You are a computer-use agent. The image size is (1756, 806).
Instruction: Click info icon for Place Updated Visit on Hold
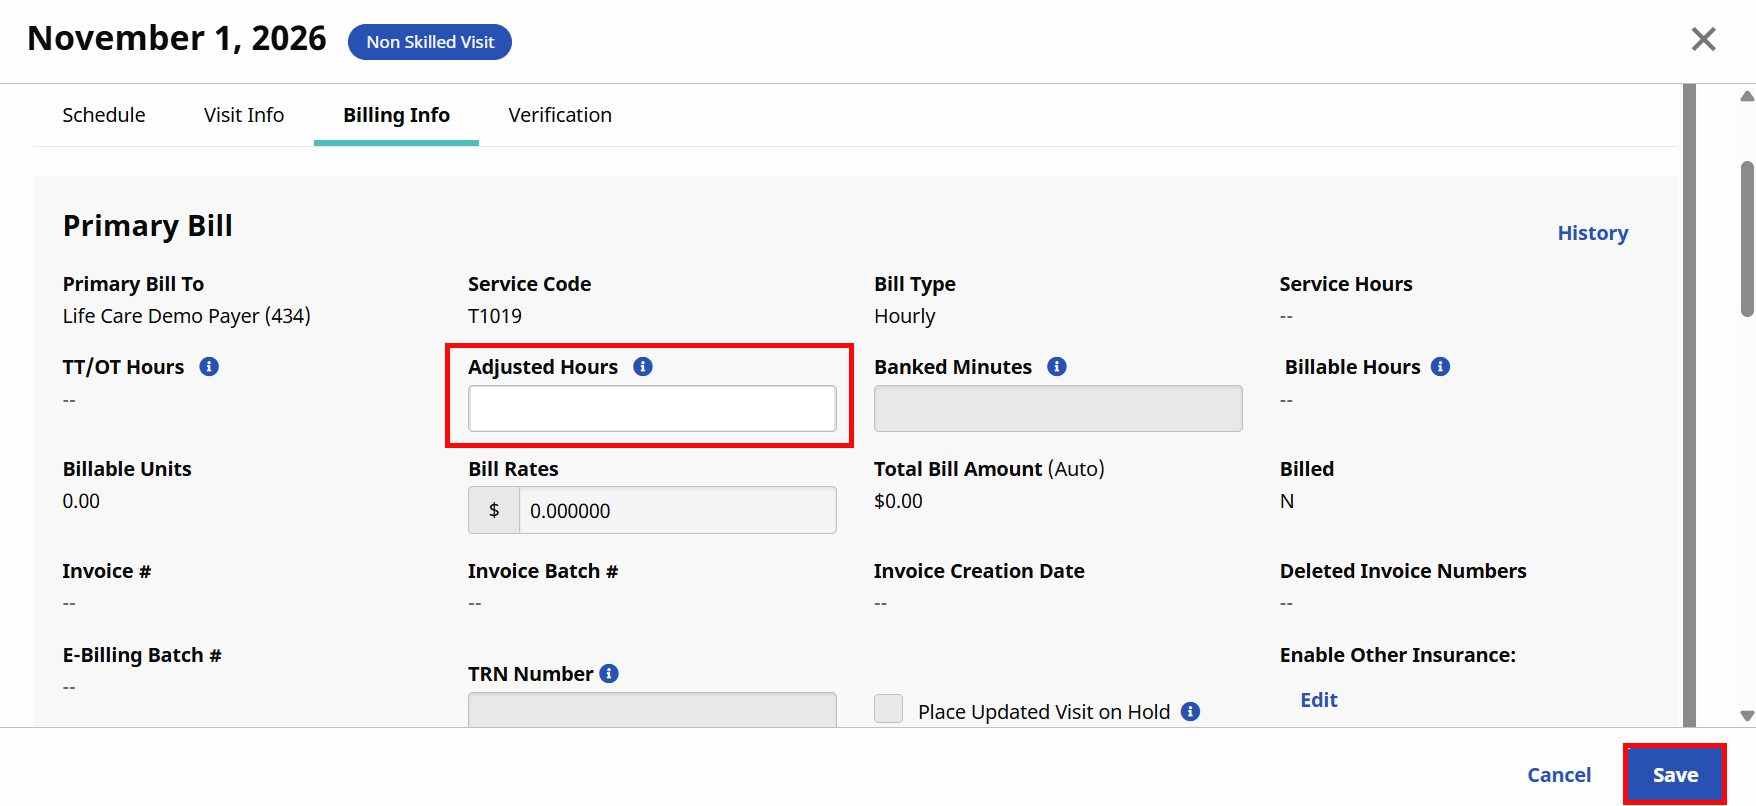tap(1190, 712)
